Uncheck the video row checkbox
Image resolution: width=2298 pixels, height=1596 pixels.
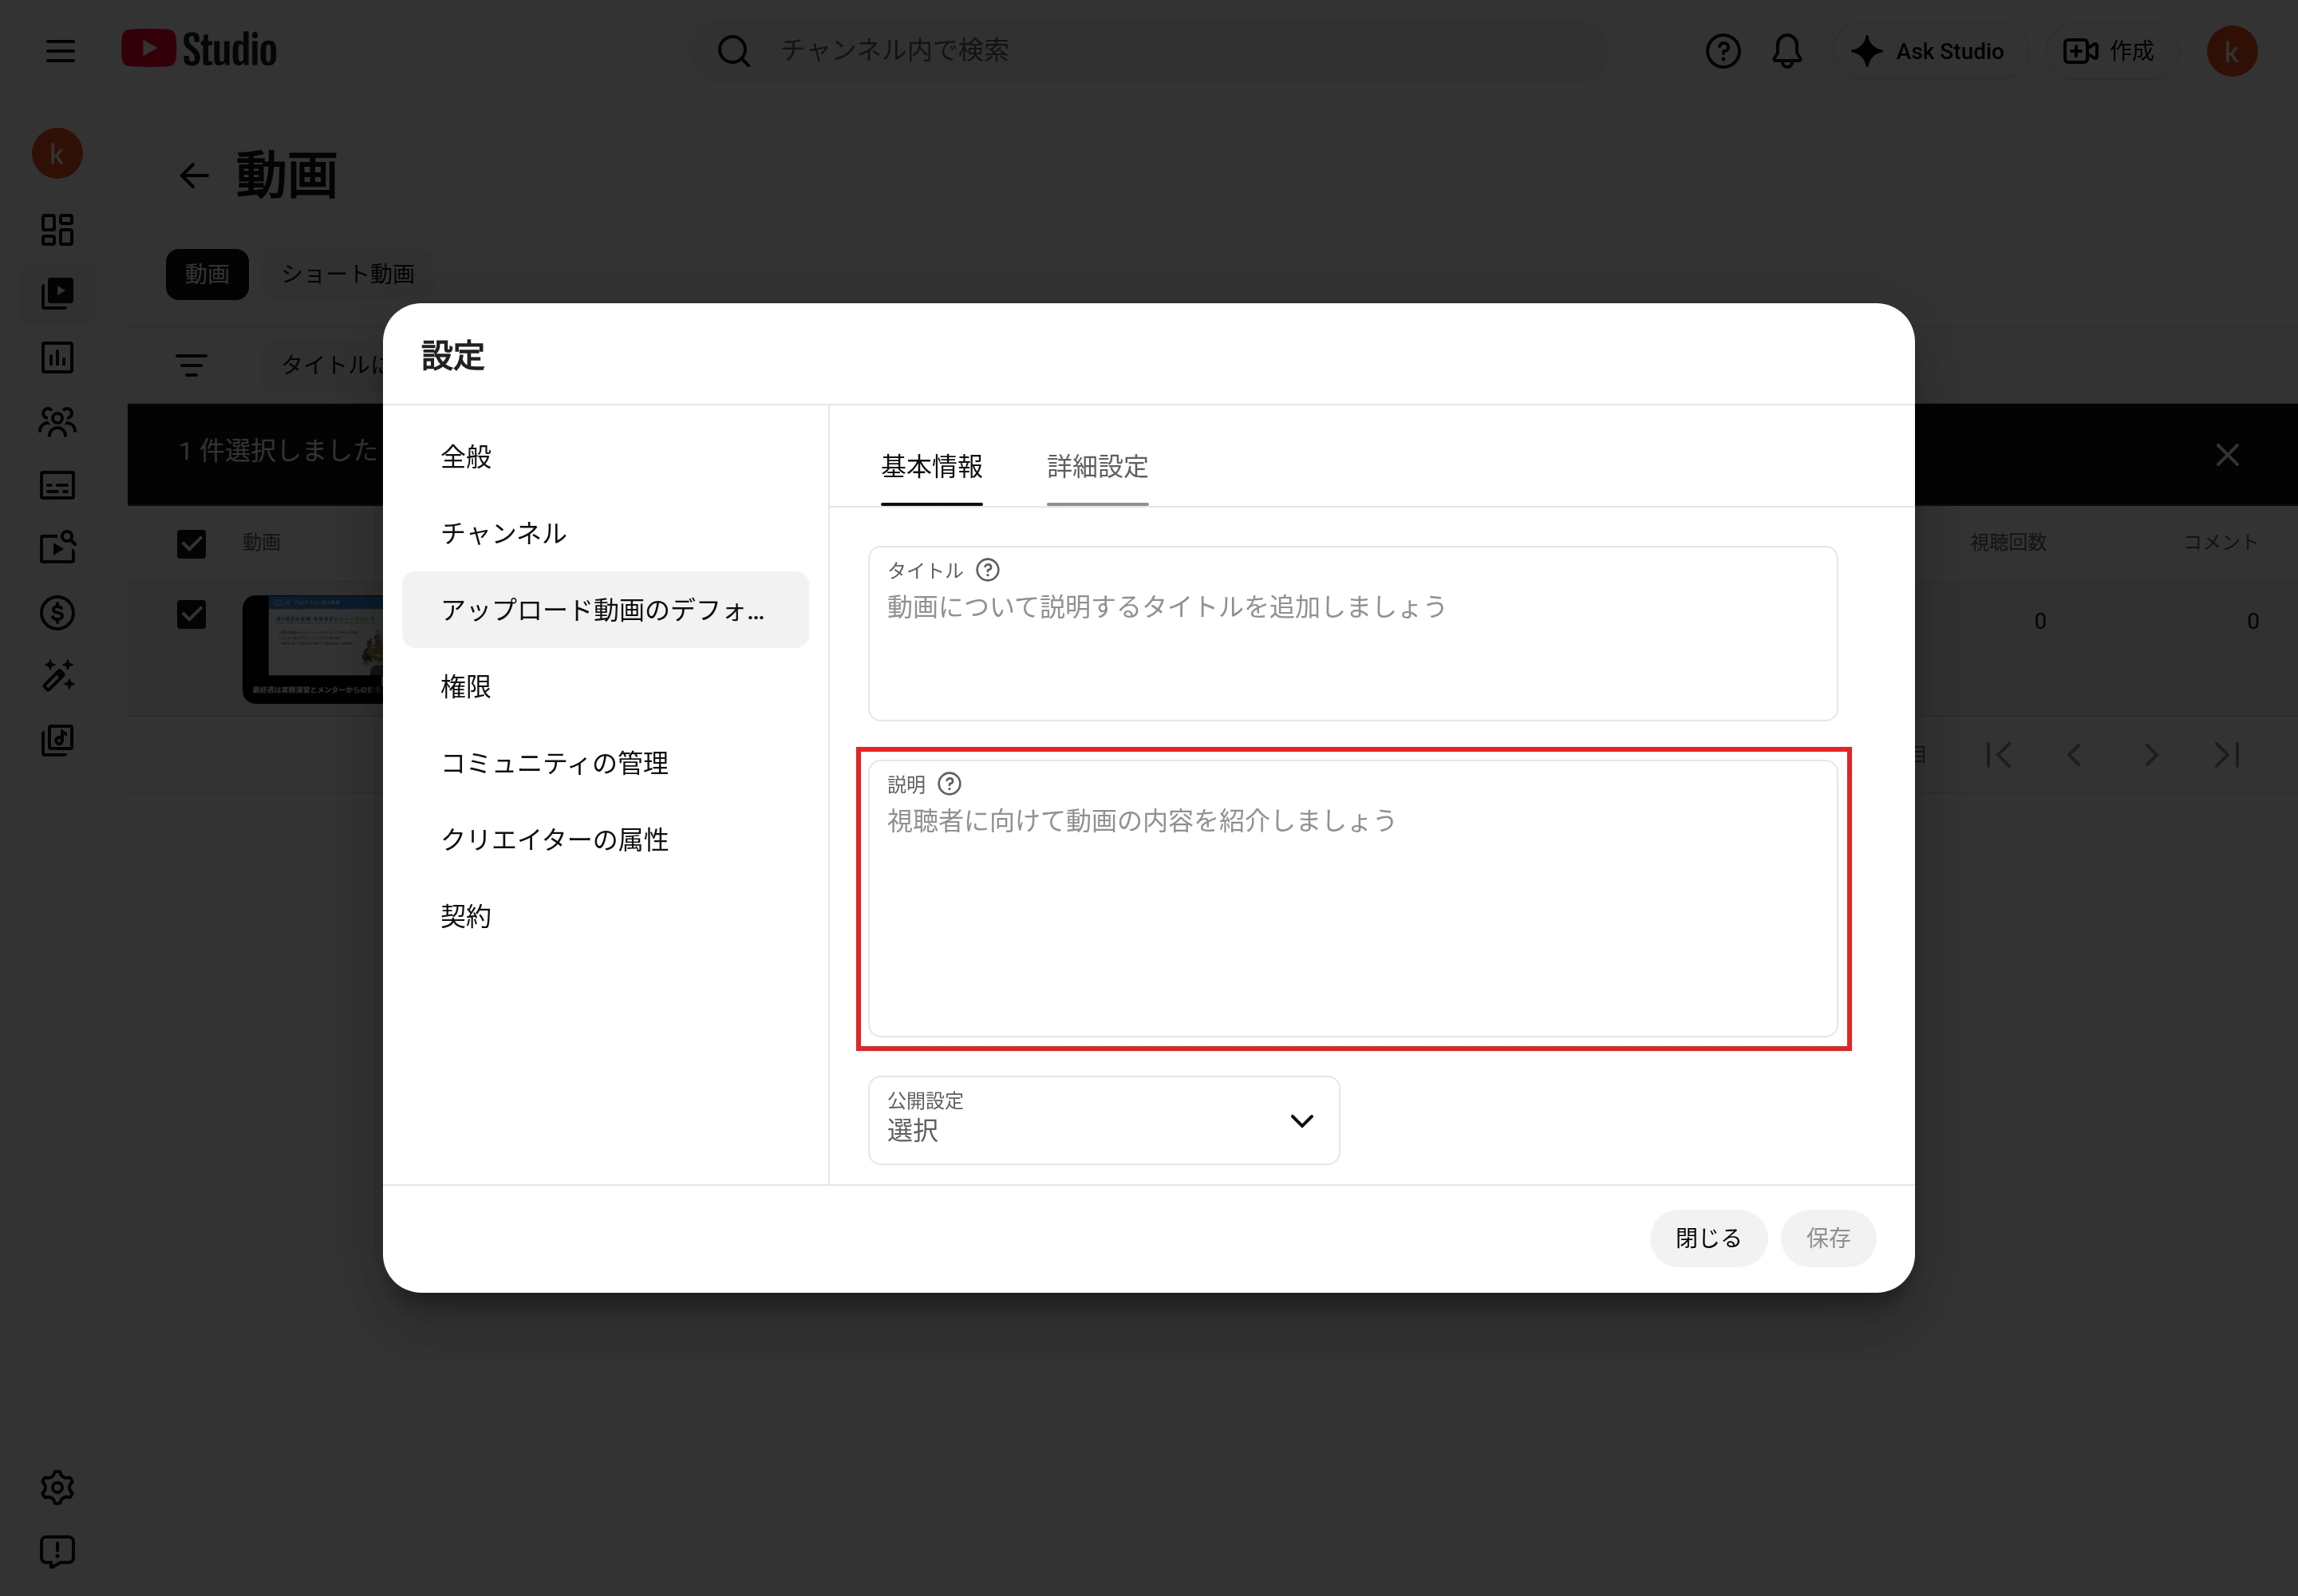point(191,614)
